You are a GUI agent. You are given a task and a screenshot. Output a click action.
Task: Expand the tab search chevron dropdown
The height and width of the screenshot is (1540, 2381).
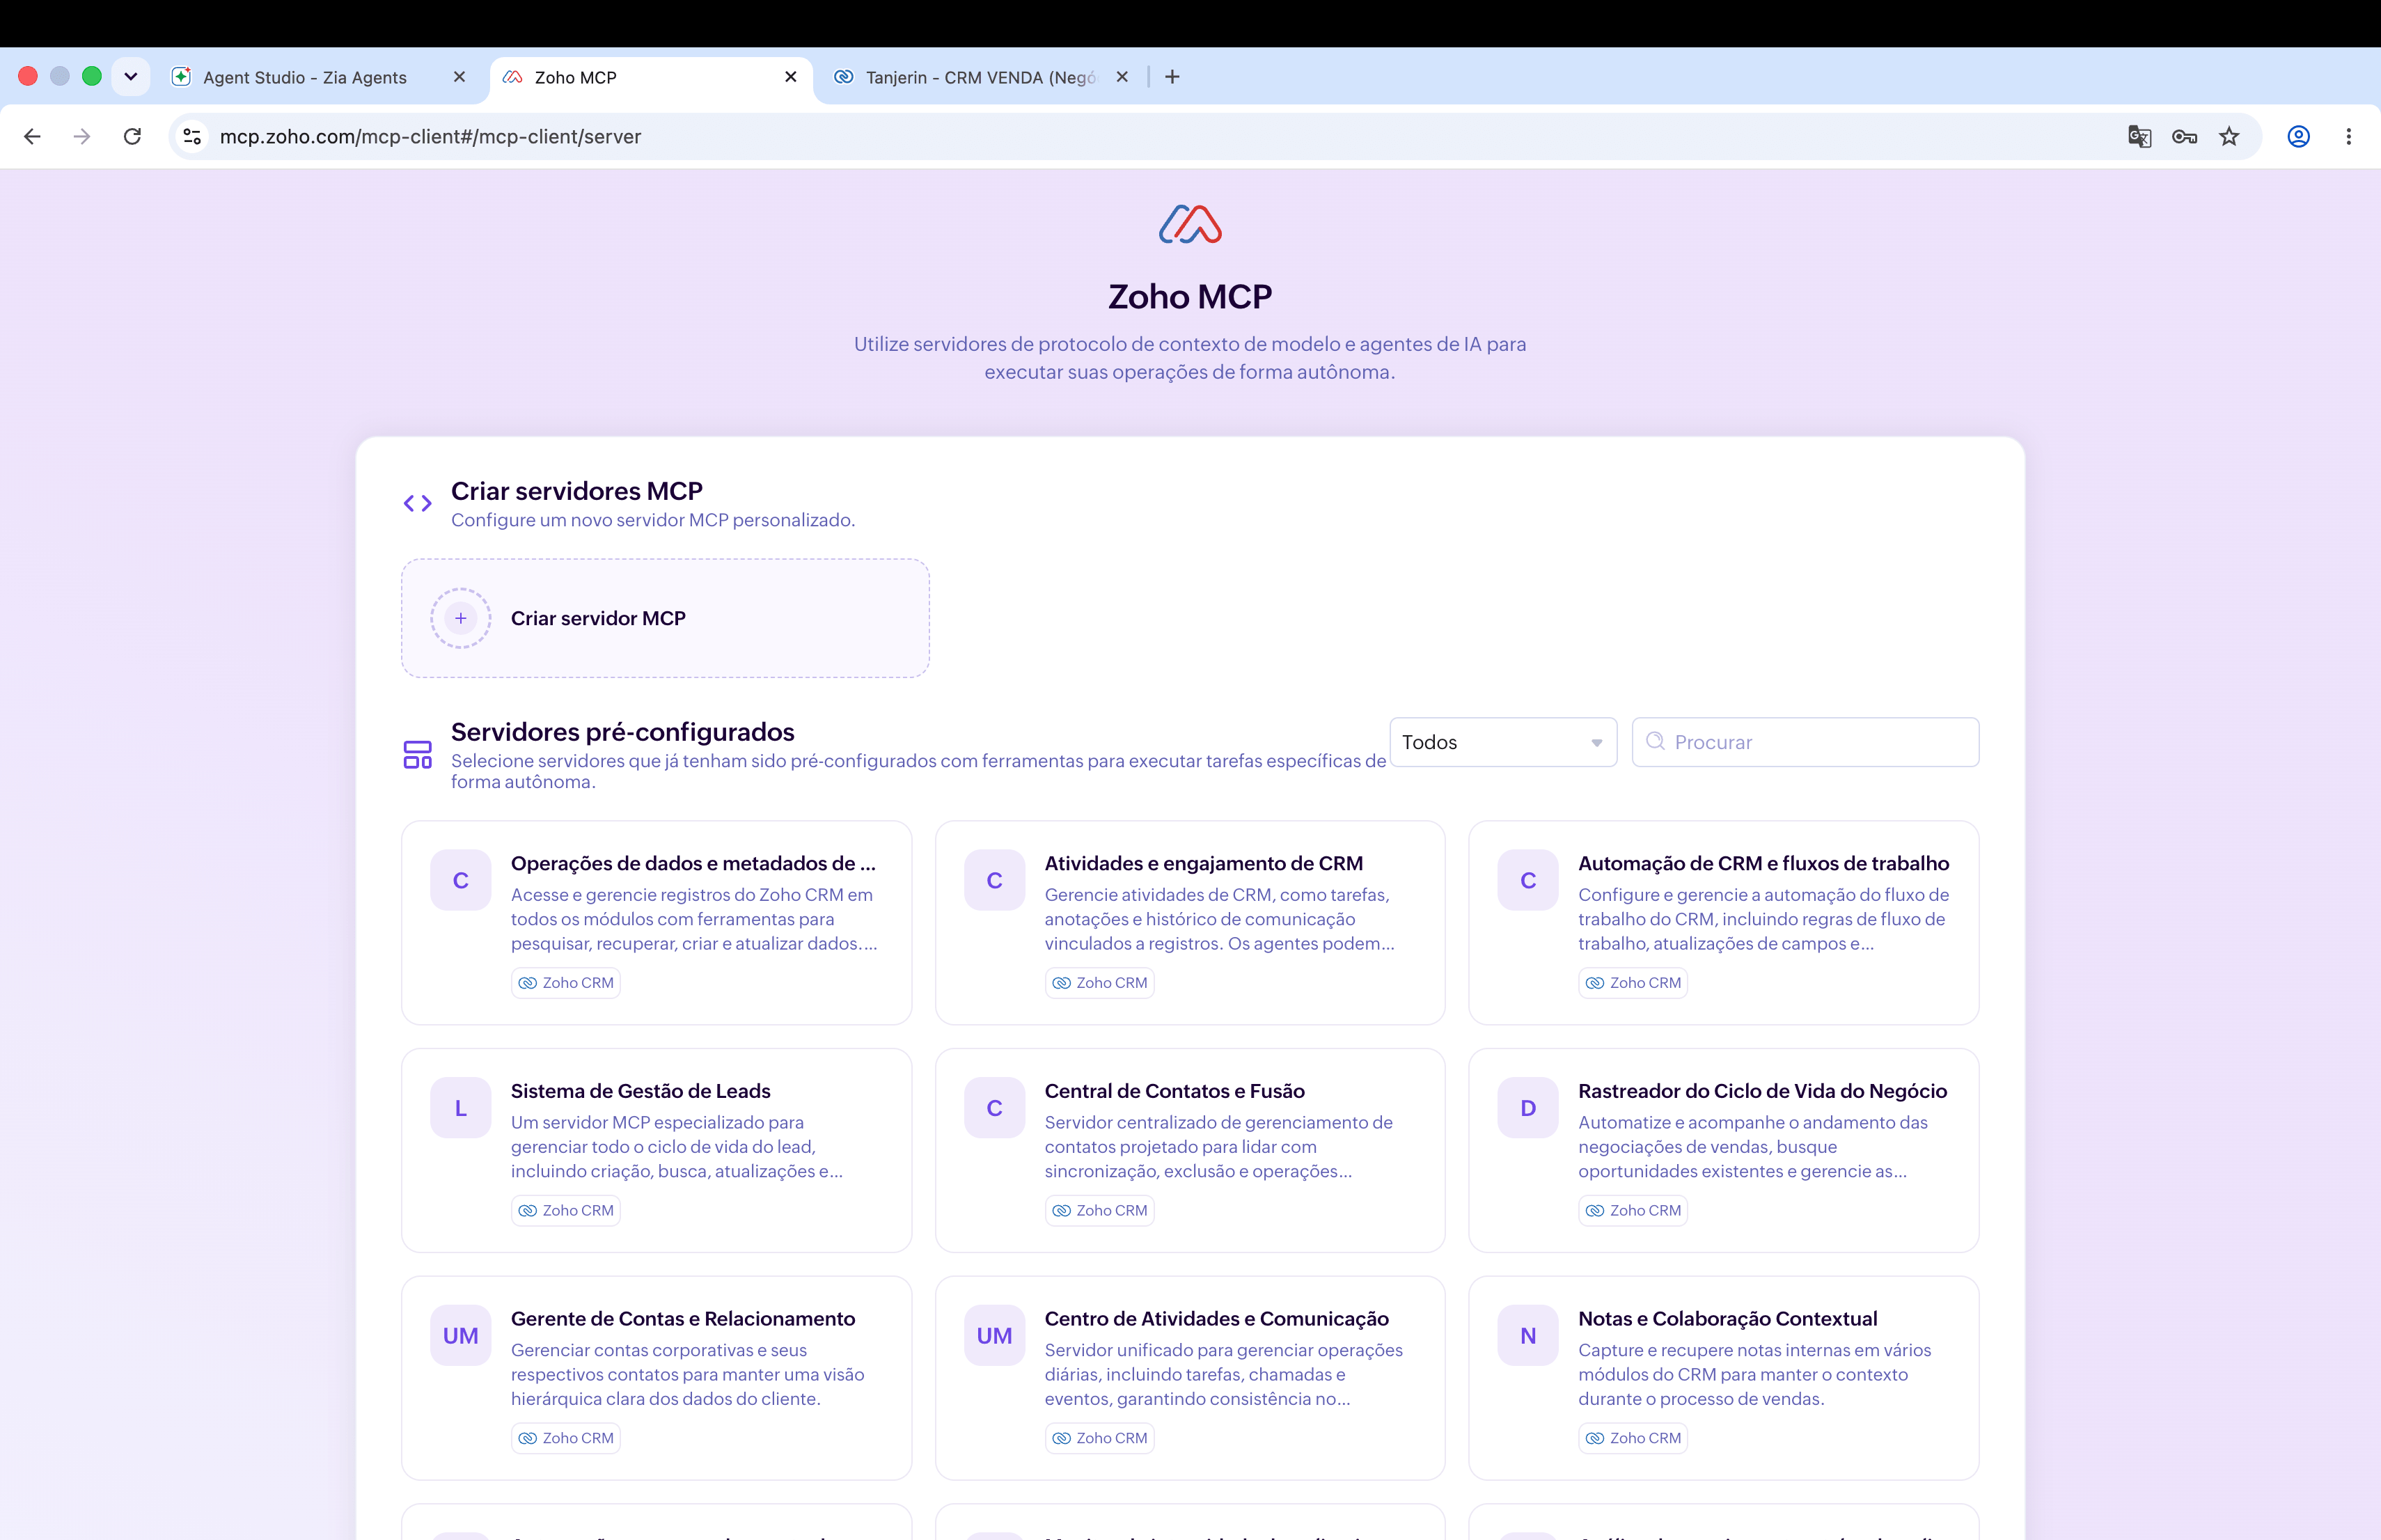click(131, 77)
